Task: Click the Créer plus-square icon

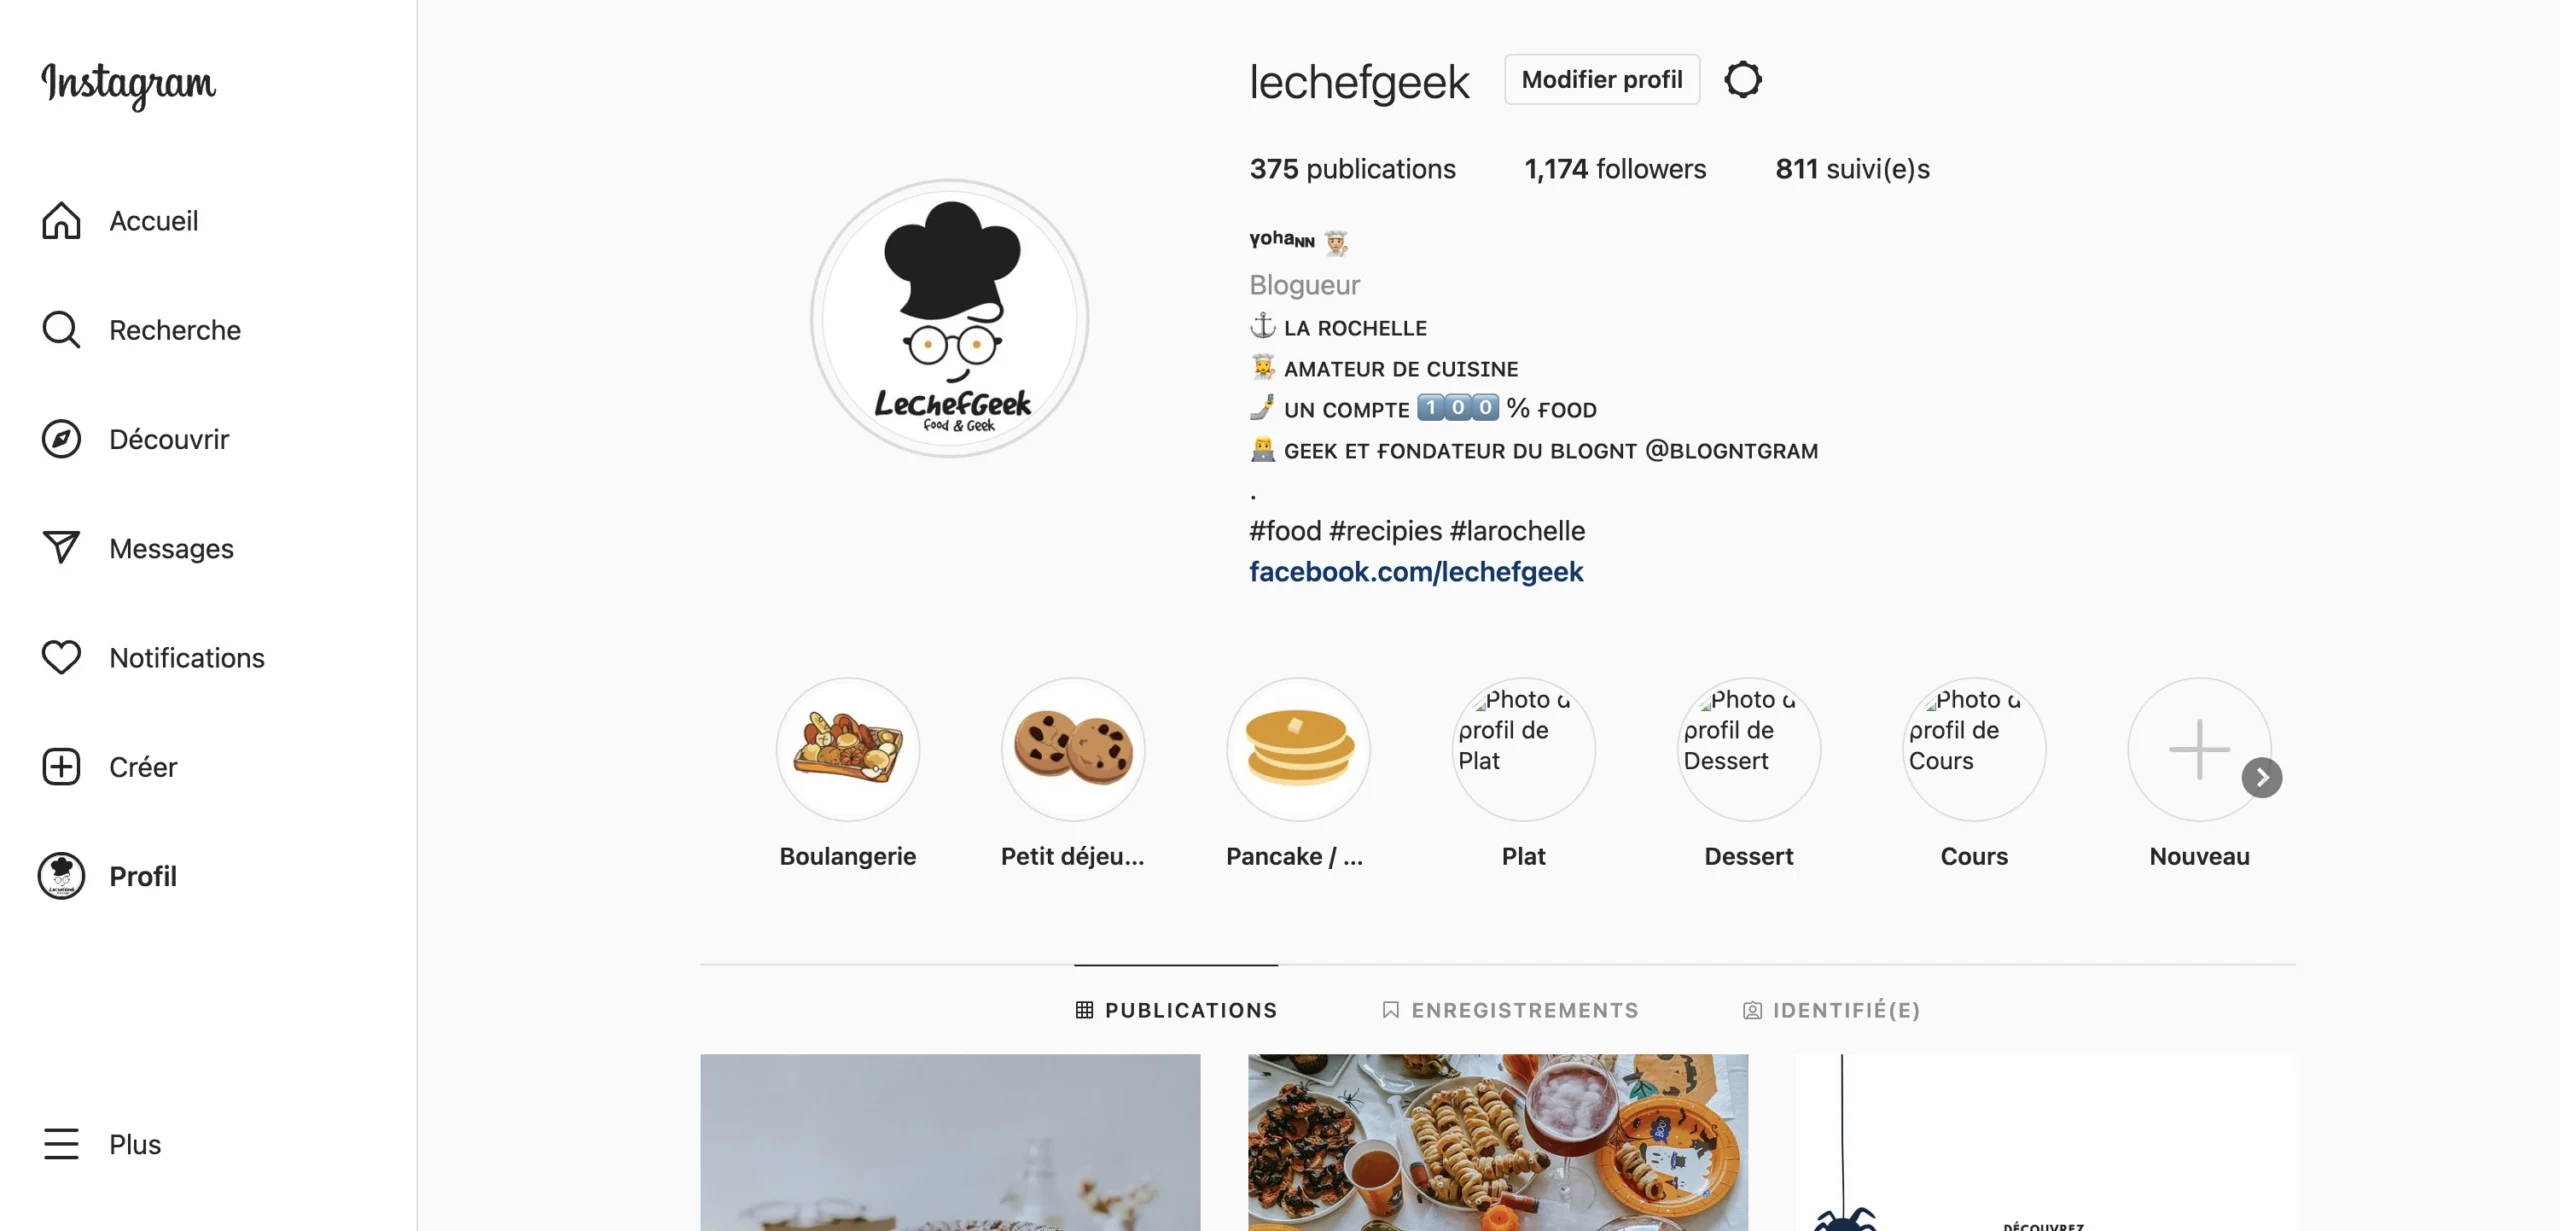Action: tap(61, 767)
